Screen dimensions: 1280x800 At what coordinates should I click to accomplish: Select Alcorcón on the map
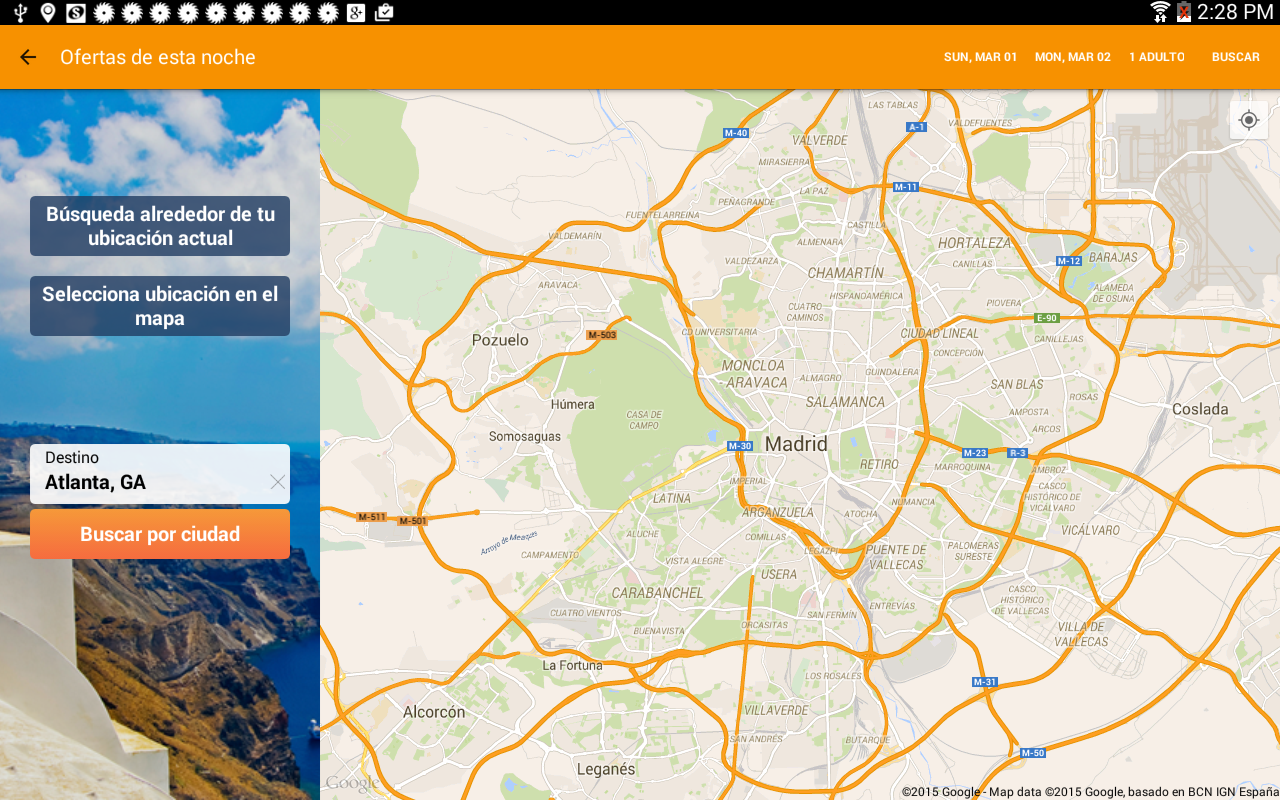[x=434, y=712]
